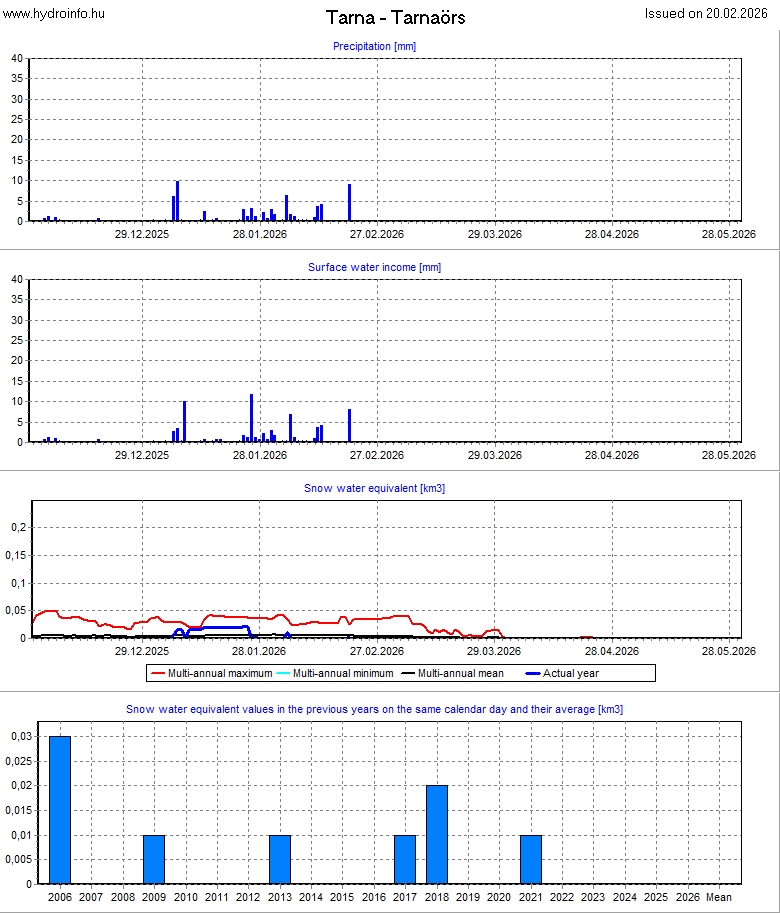
Task: Click the Snow water equivalent [km3] title
Action: click(x=374, y=488)
